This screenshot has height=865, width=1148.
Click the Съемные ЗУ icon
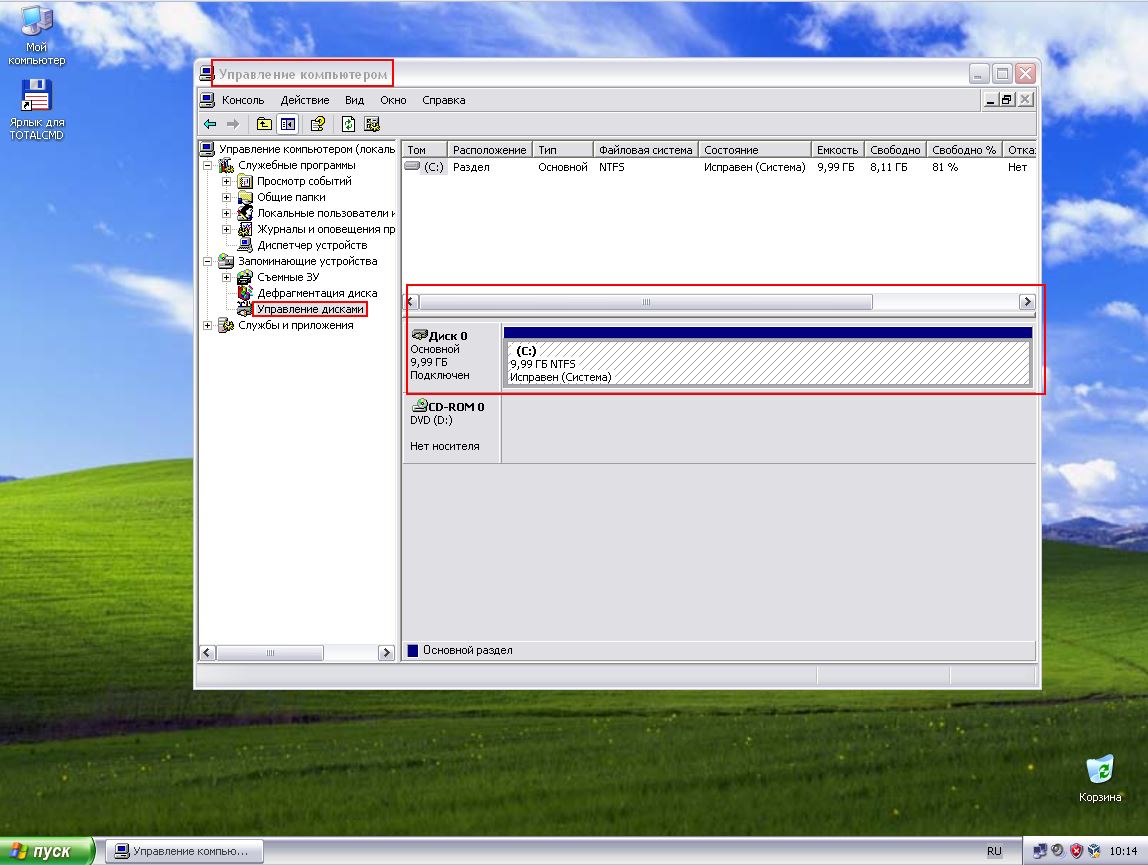pyautogui.click(x=245, y=277)
